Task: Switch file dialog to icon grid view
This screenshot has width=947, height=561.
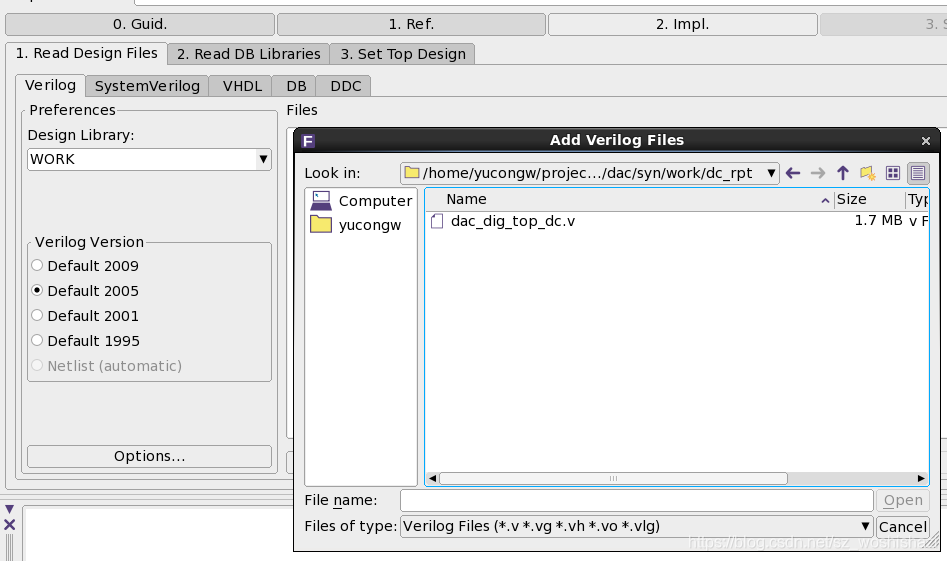Action: (893, 173)
